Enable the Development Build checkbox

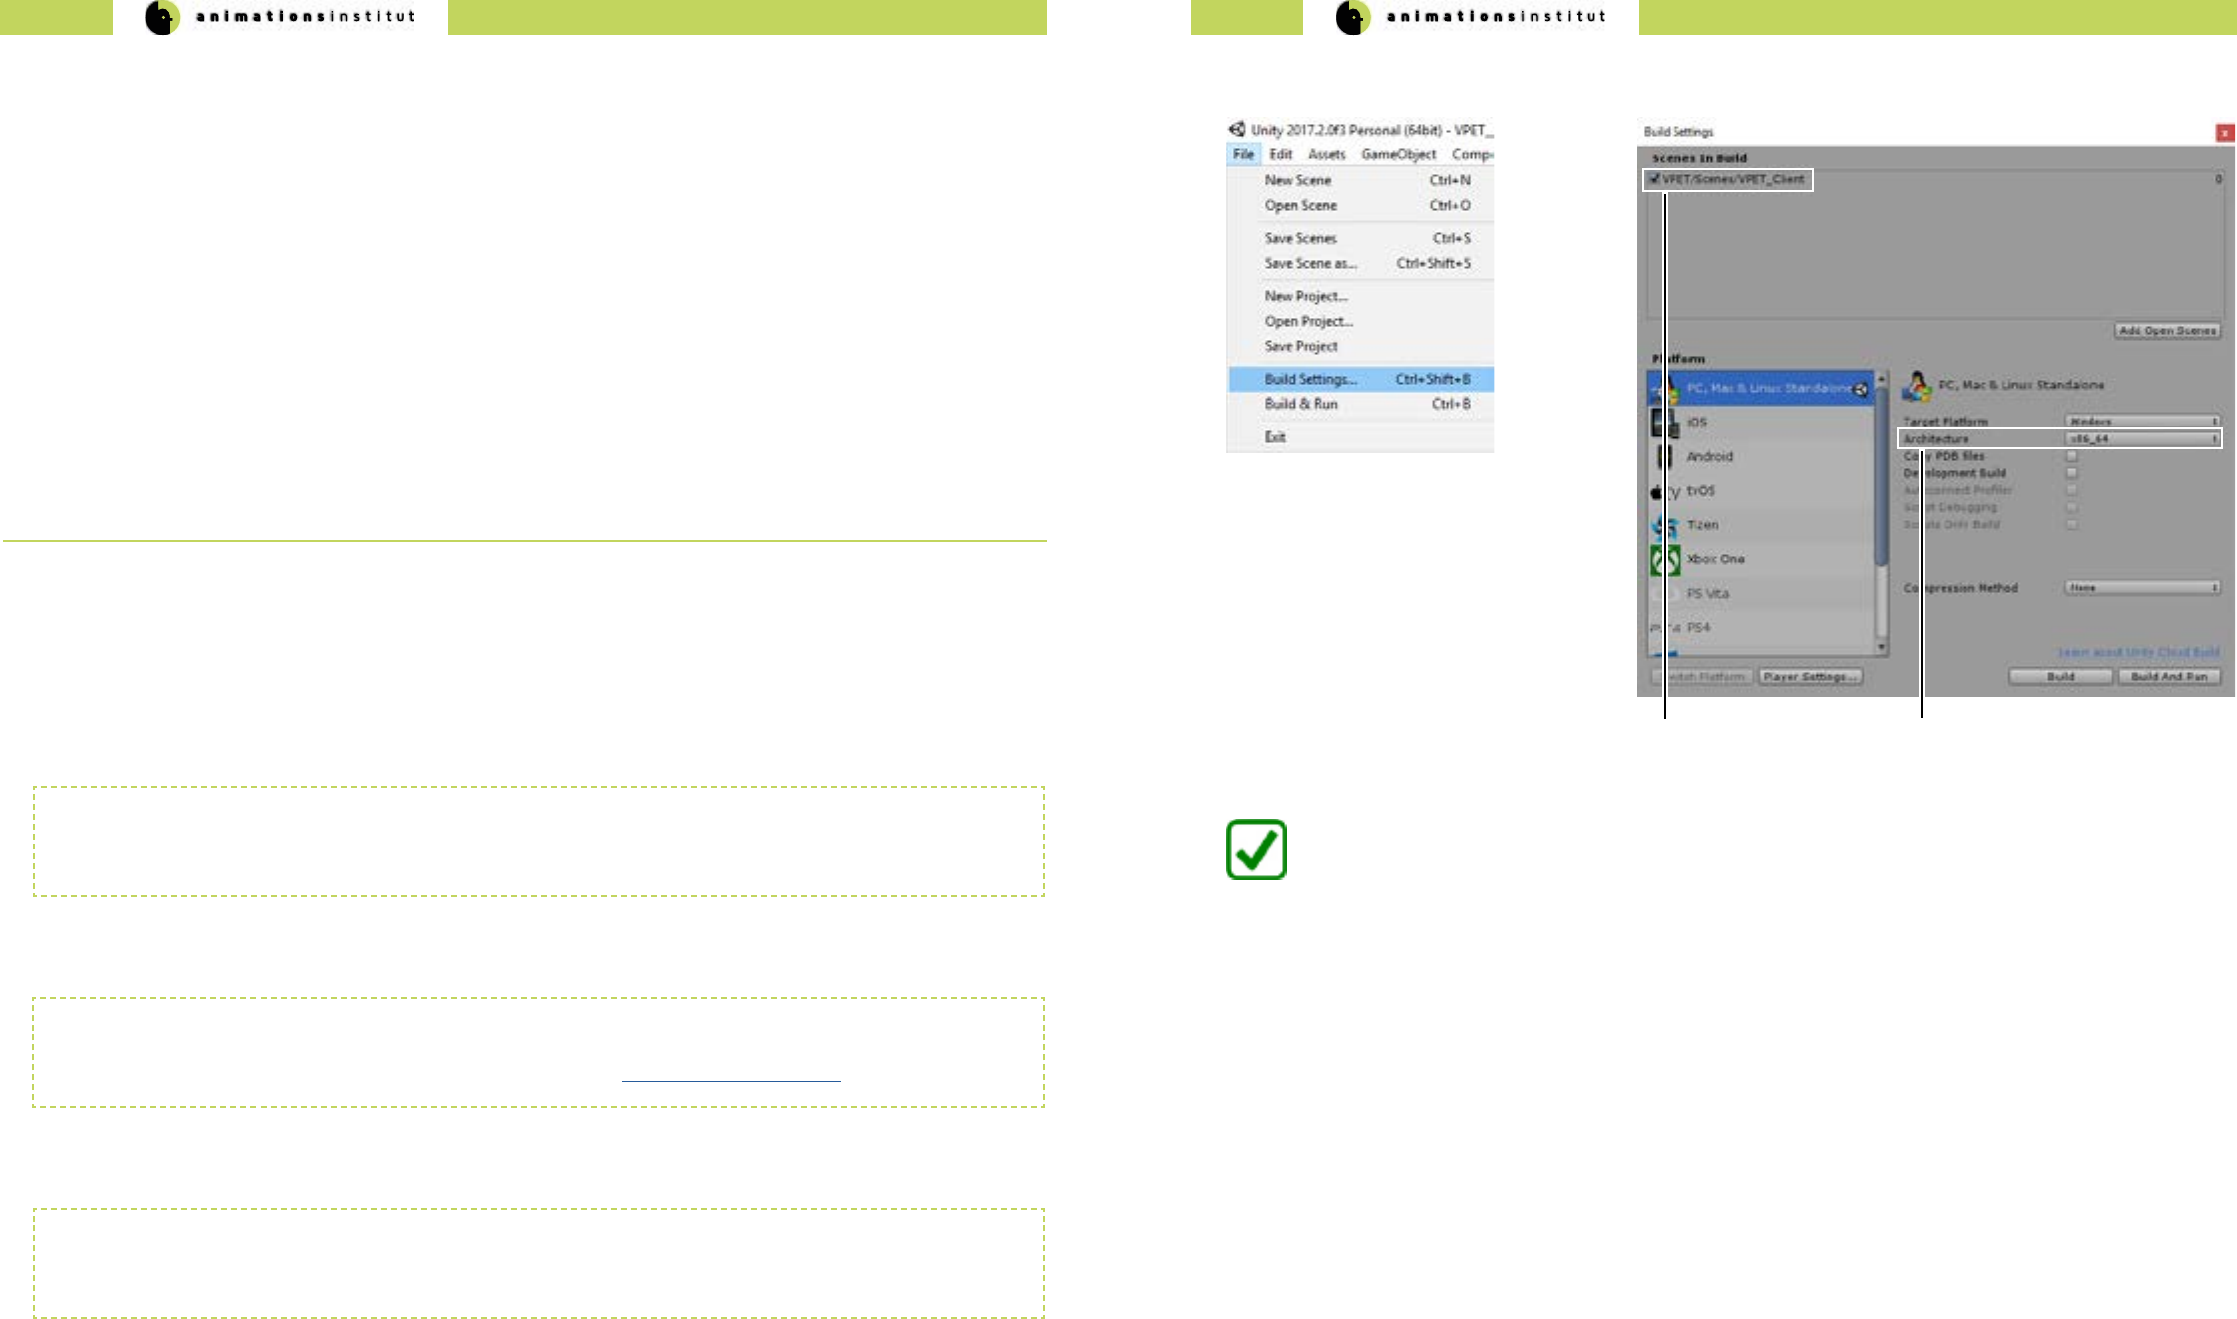tap(2072, 473)
